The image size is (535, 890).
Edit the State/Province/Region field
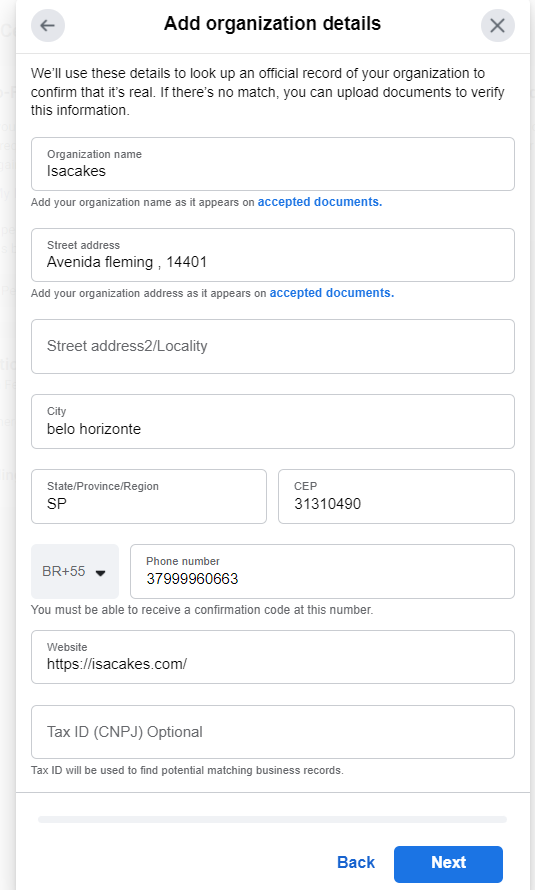(149, 496)
